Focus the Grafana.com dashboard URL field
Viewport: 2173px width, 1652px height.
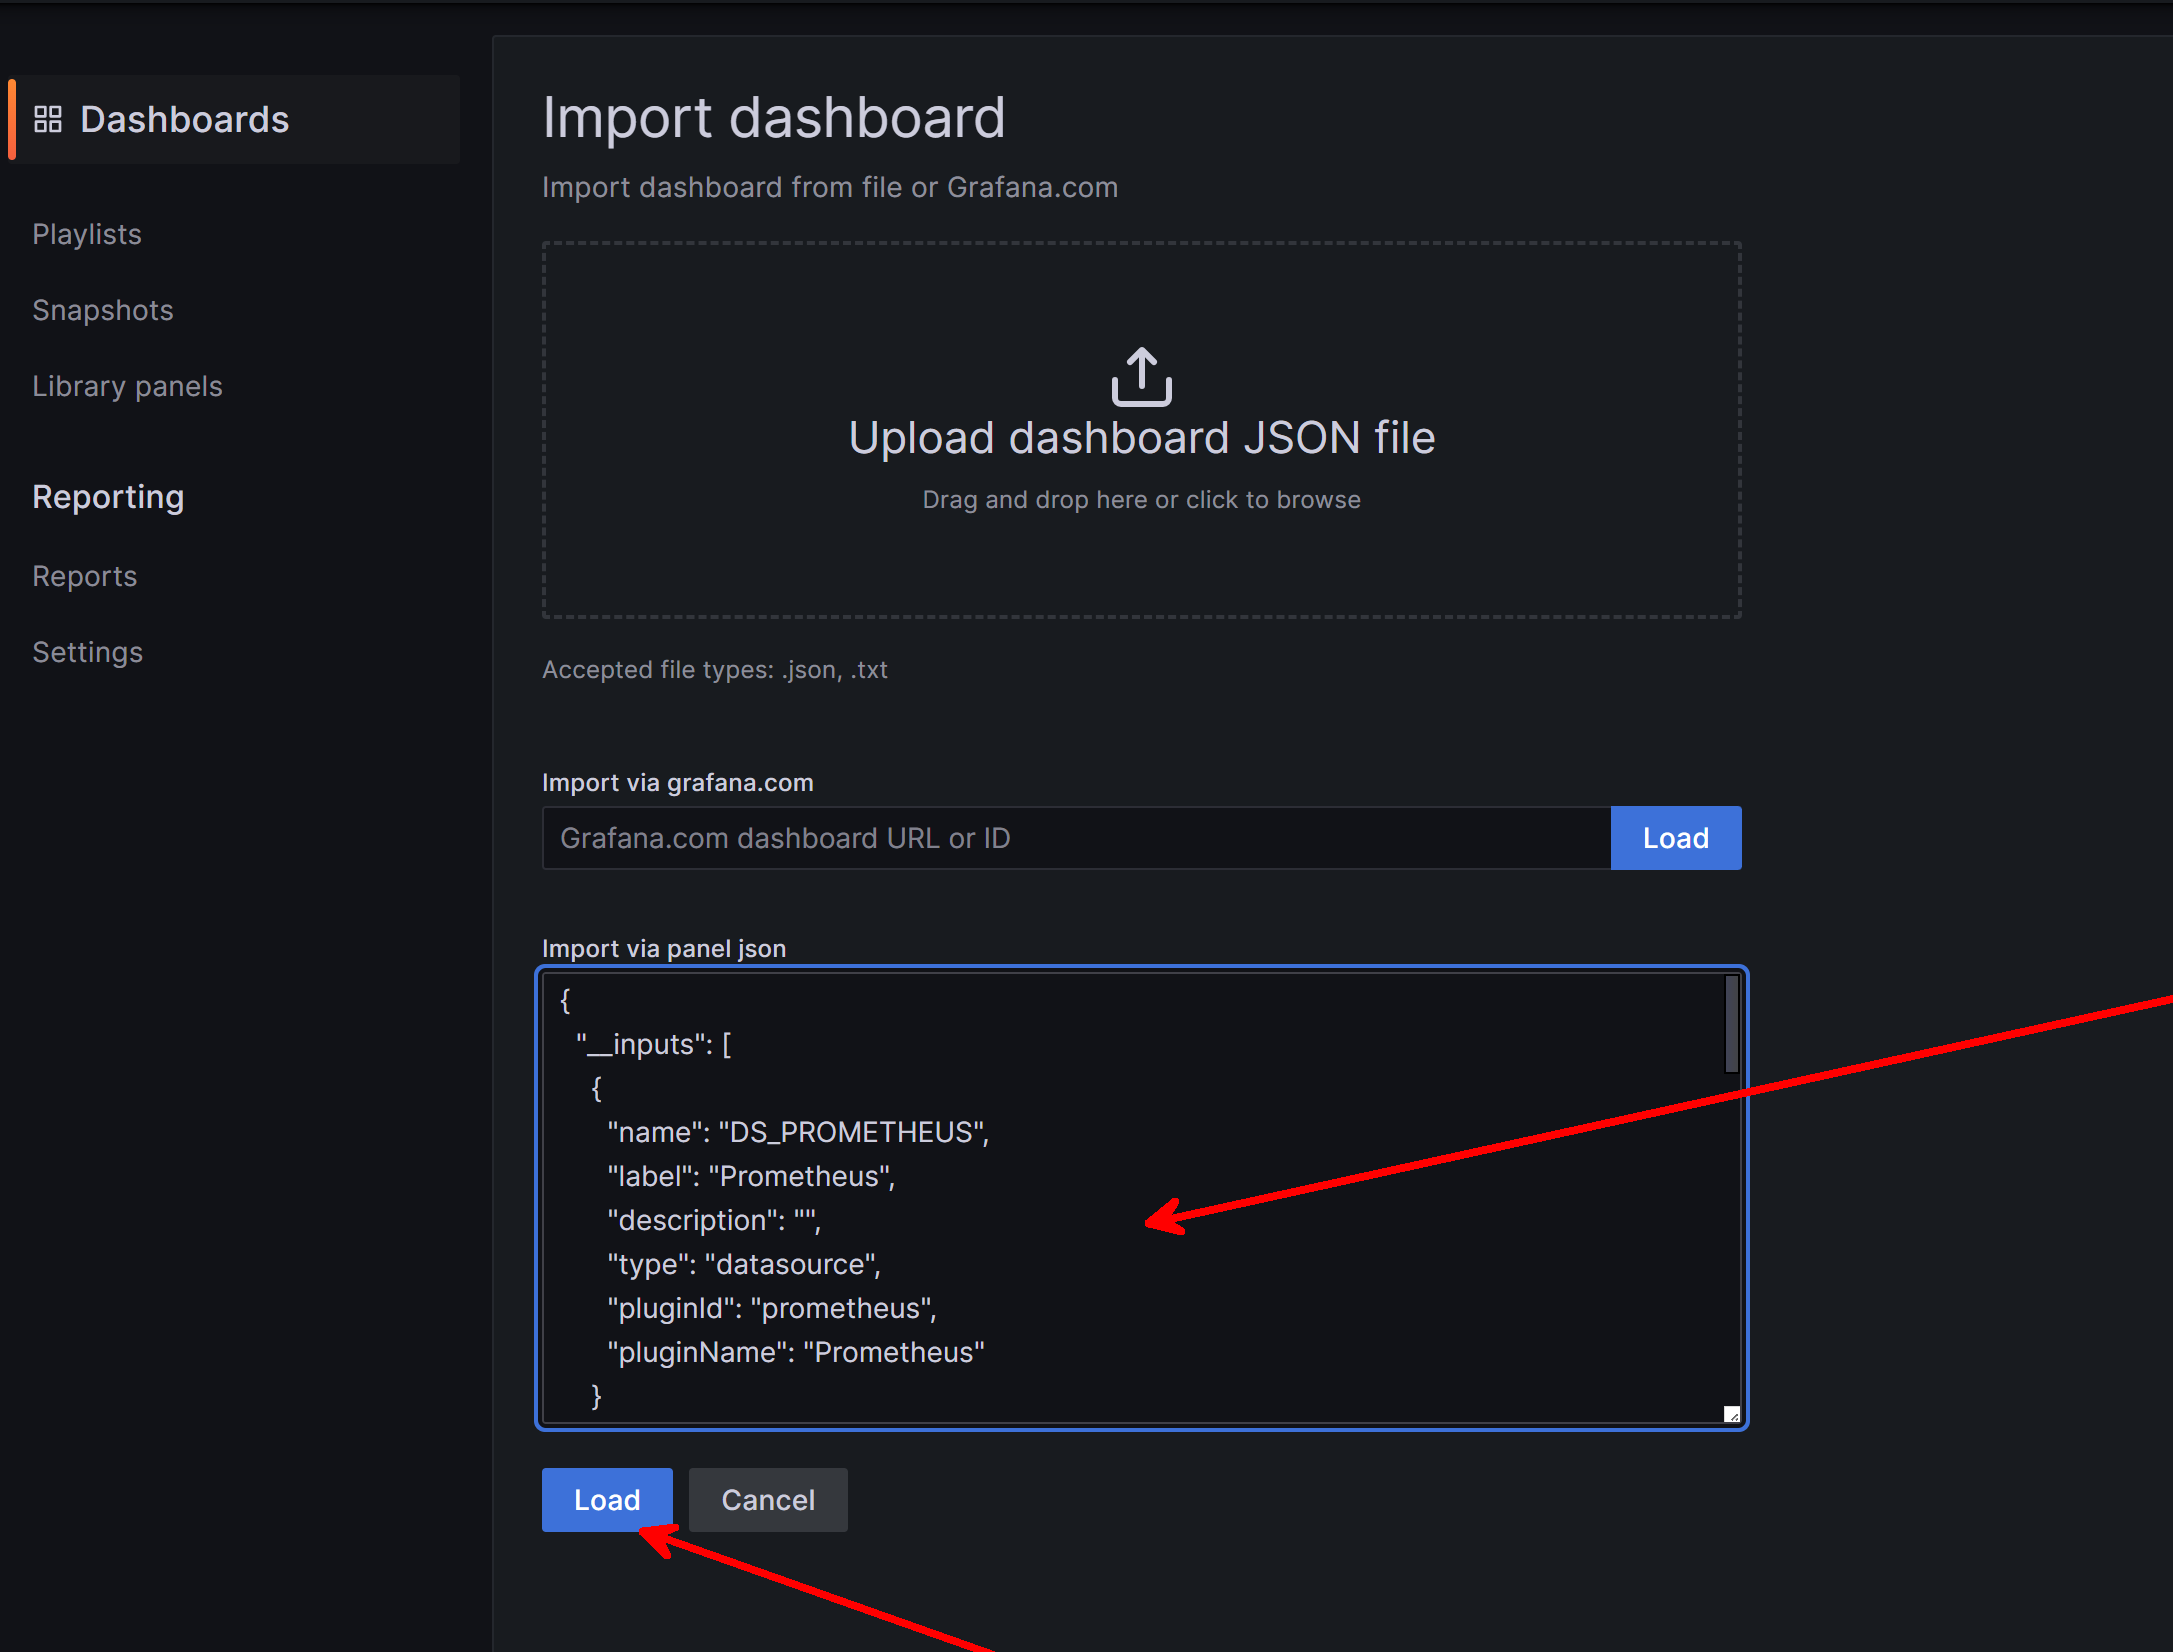click(x=1076, y=838)
